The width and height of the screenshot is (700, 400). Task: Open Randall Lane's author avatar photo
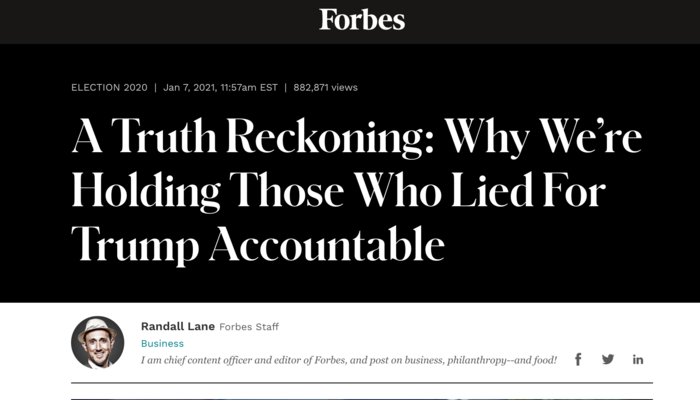pos(98,342)
